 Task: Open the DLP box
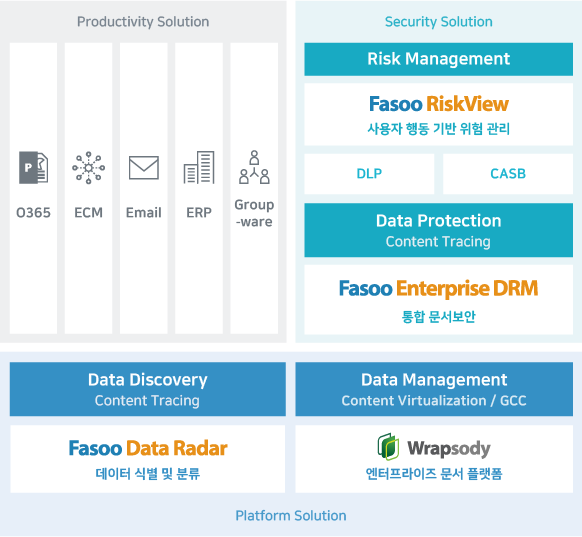369,174
